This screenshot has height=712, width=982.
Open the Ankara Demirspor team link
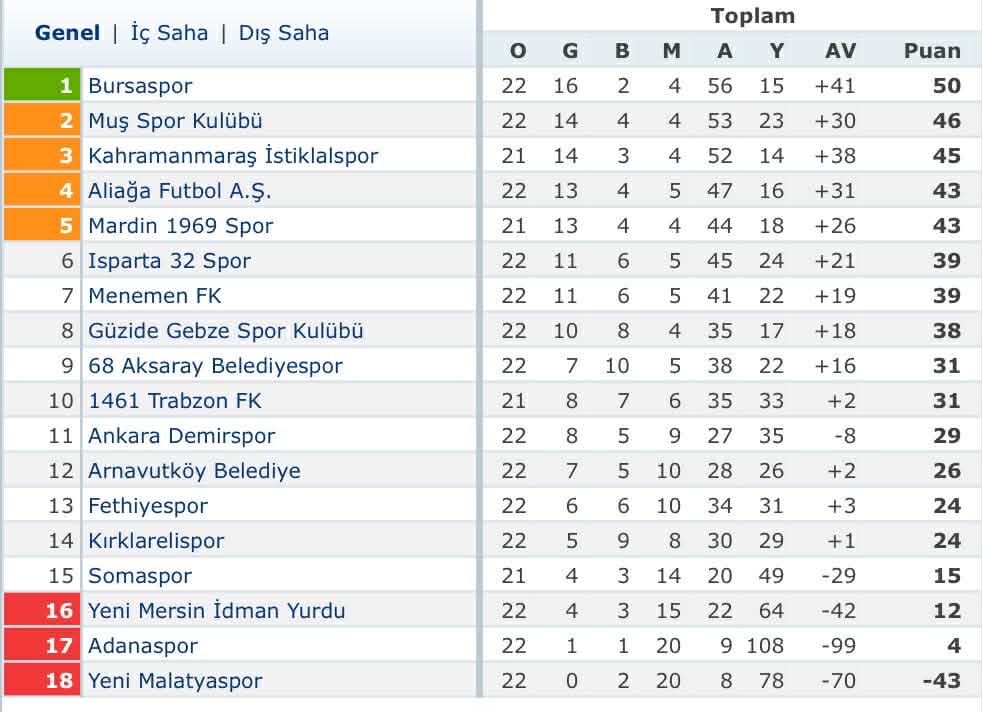click(x=181, y=436)
